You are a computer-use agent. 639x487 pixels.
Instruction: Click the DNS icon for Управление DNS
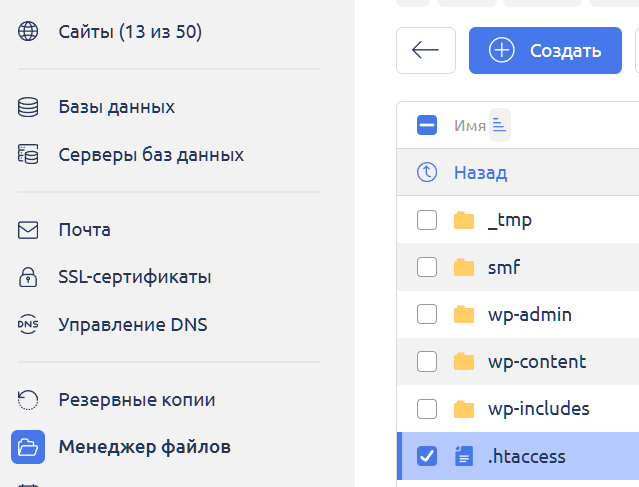pyautogui.click(x=28, y=325)
